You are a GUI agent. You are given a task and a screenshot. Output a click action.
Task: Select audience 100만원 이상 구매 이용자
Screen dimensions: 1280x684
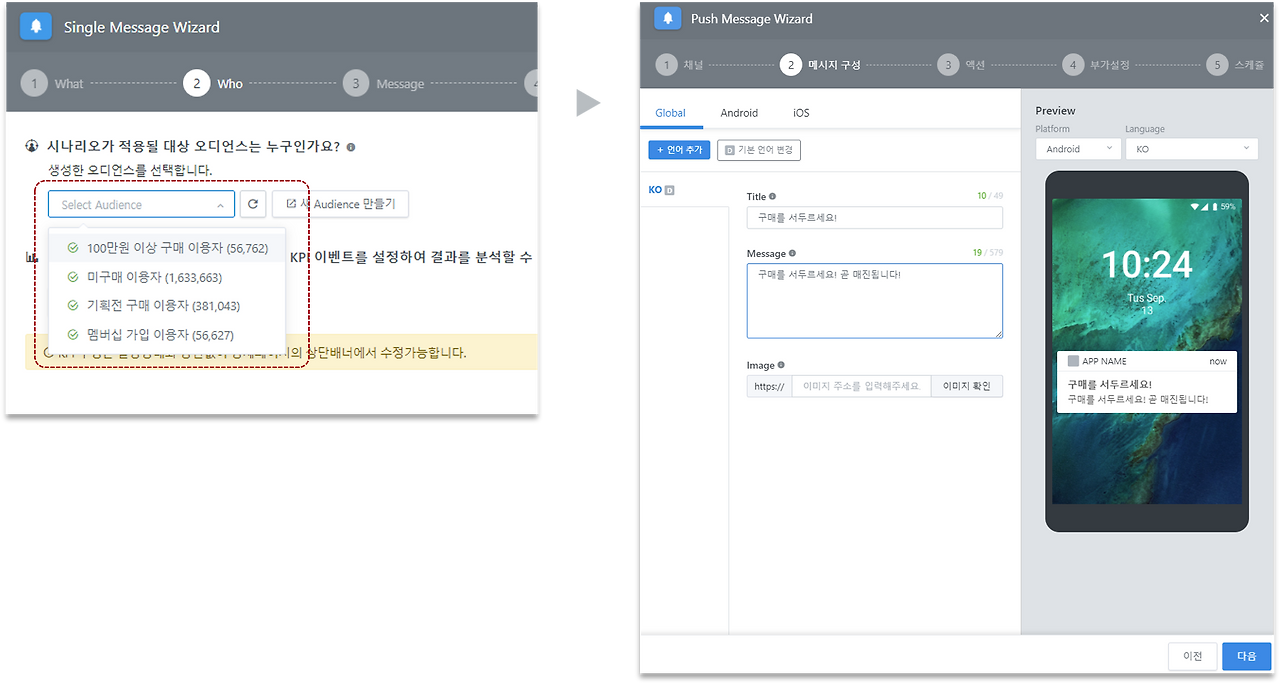[167, 248]
